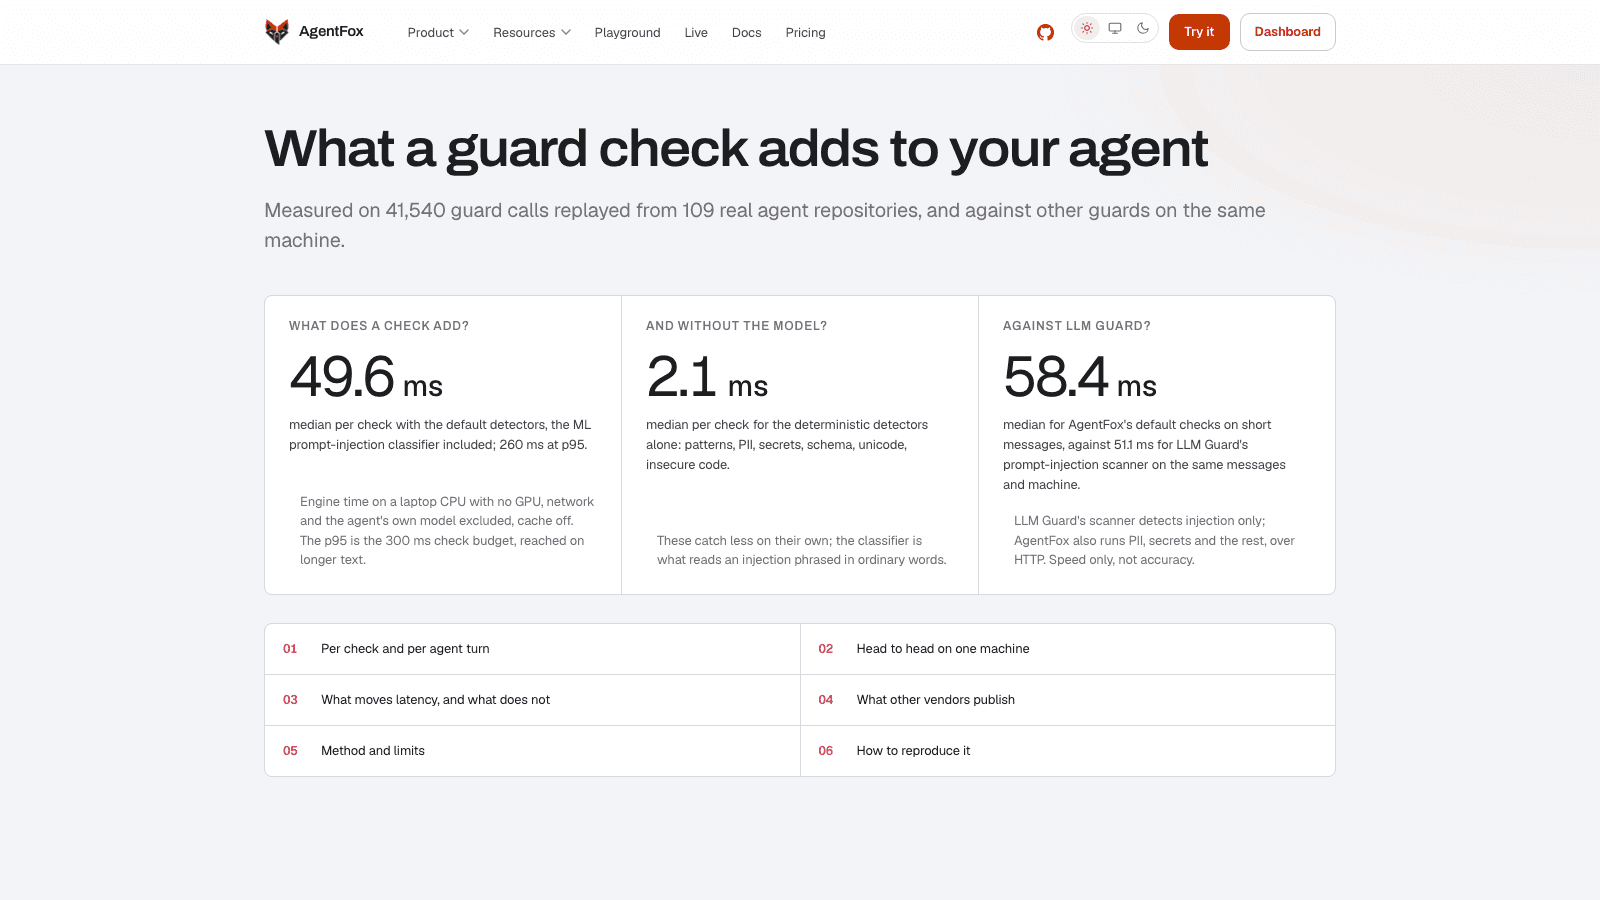The width and height of the screenshot is (1600, 900).
Task: Click the subtitle mentioning 41,540 guard calls
Action: tap(765, 225)
